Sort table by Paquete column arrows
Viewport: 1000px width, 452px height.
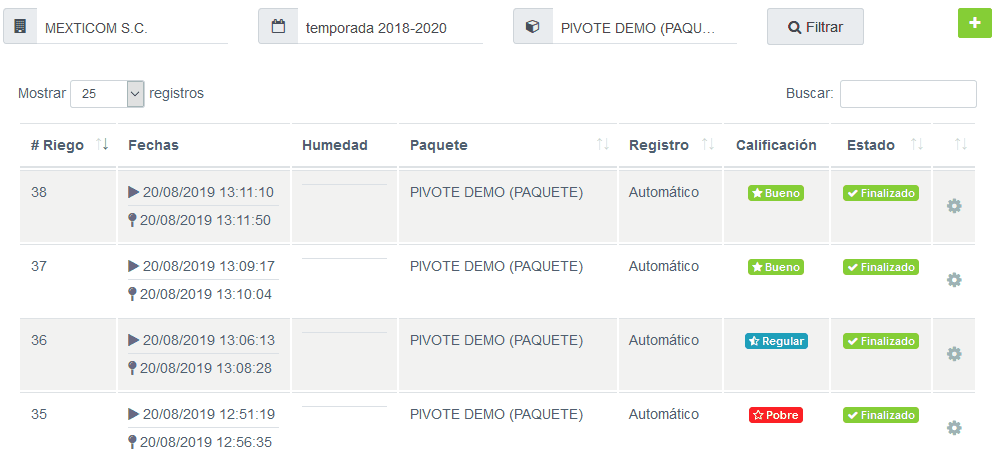point(603,145)
